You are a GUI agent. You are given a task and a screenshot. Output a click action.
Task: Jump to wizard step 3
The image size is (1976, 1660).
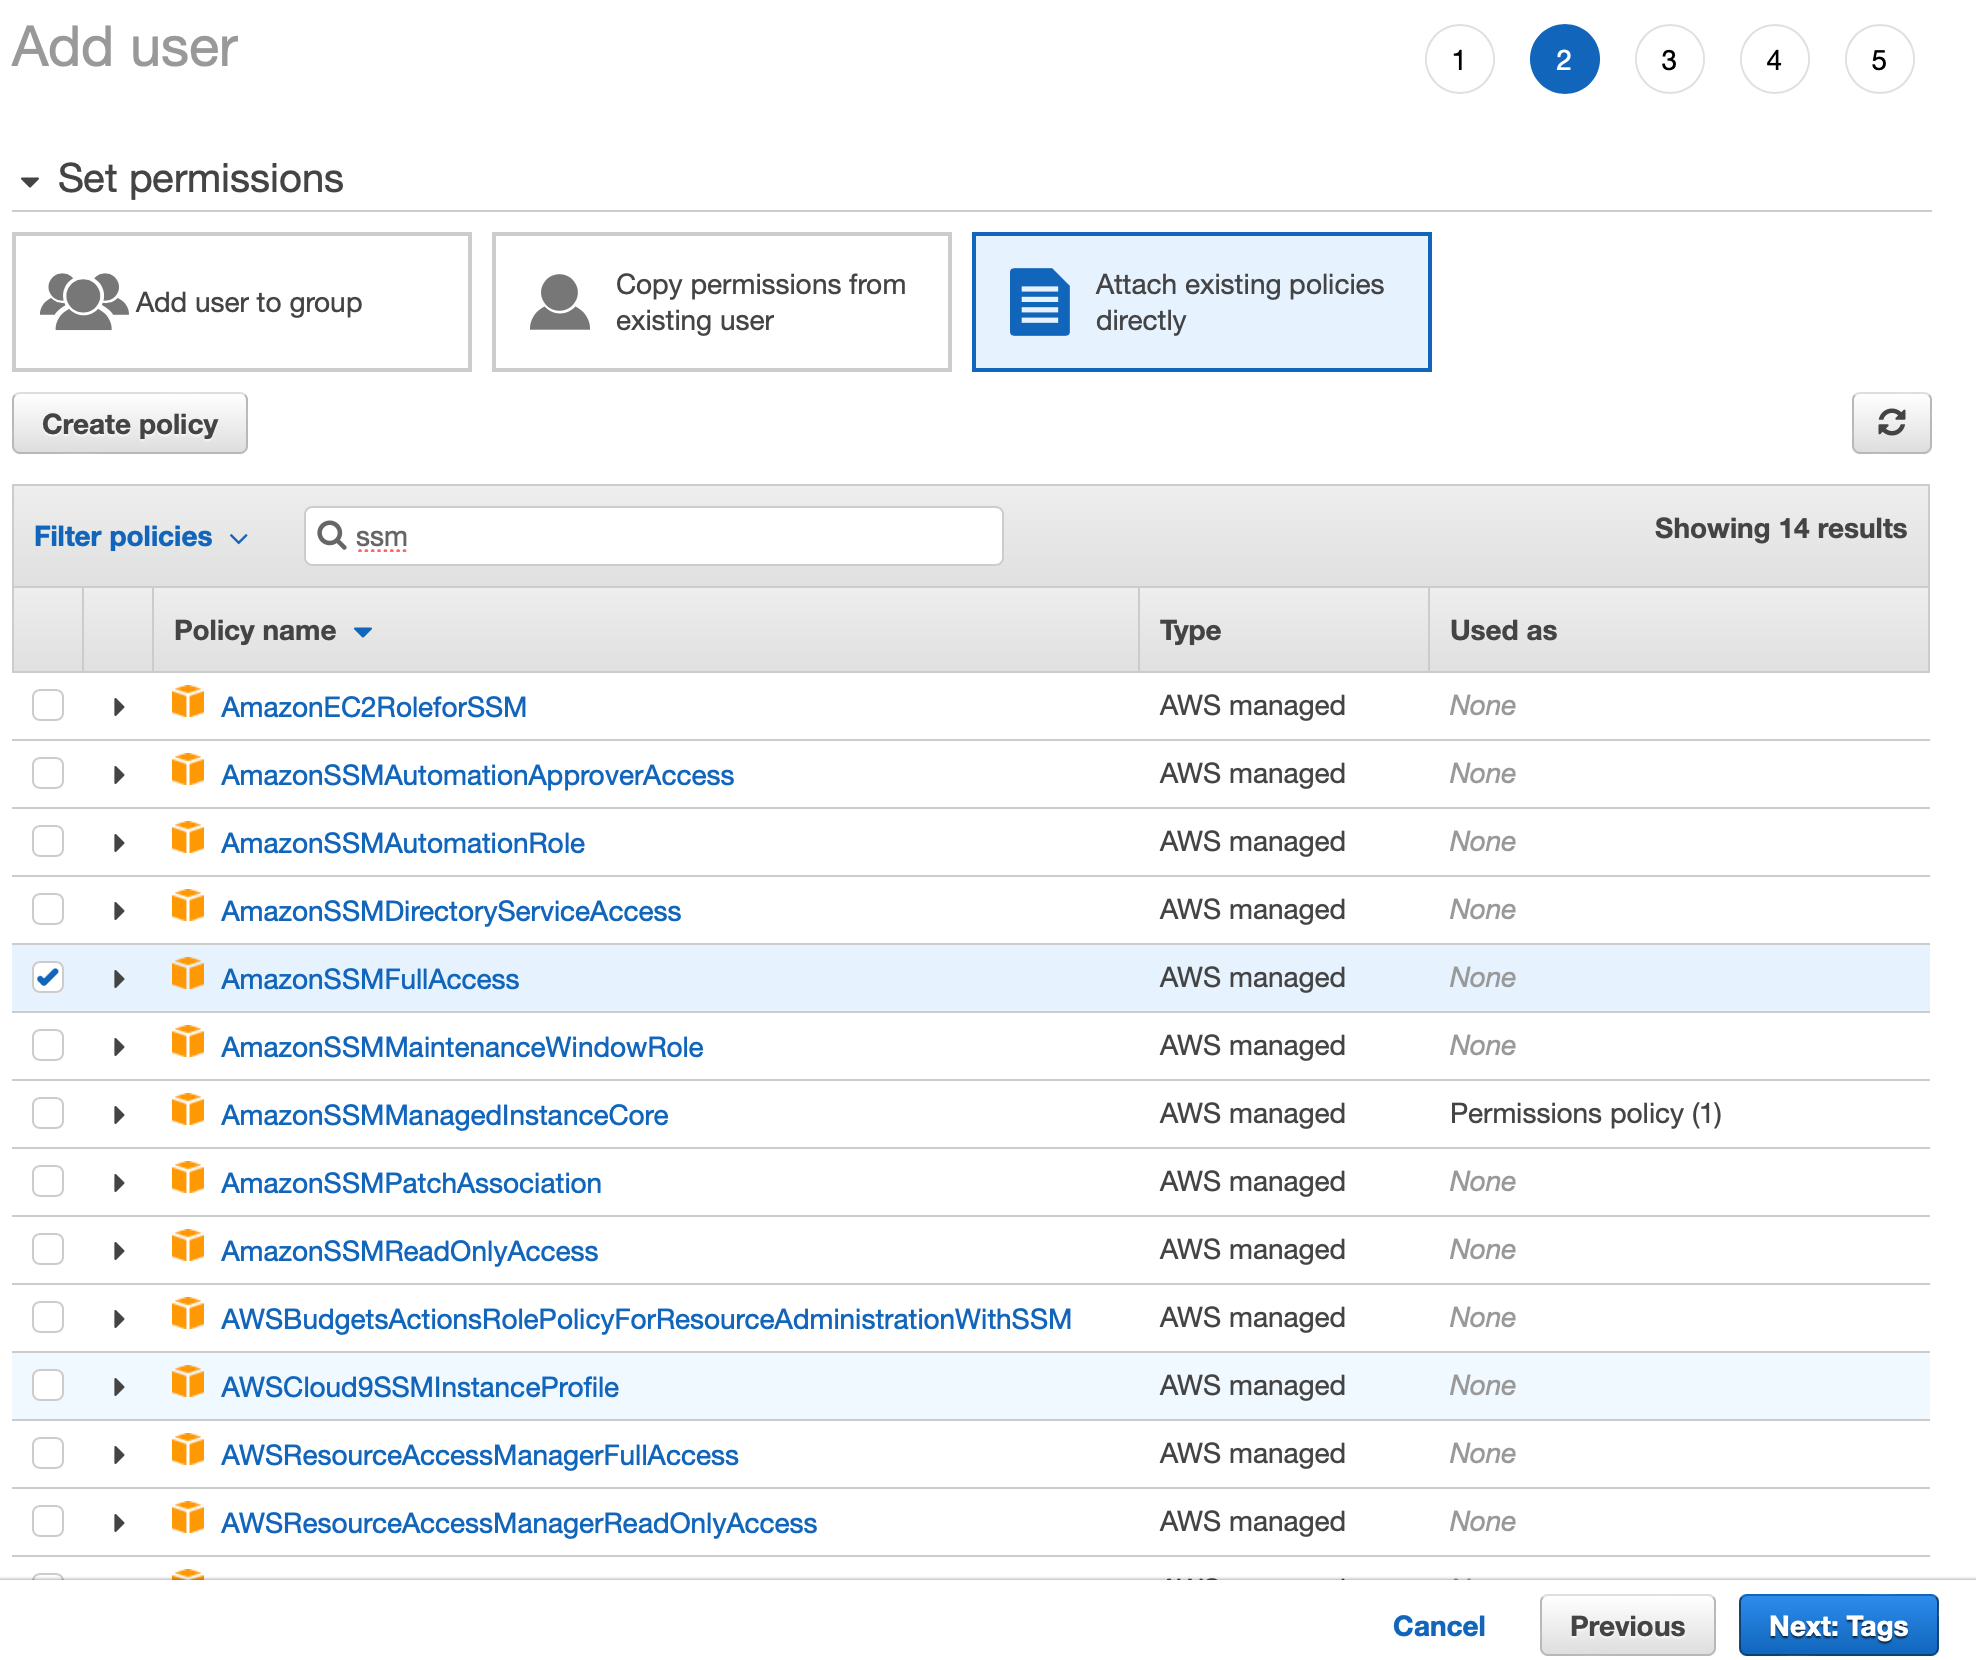pos(1669,60)
